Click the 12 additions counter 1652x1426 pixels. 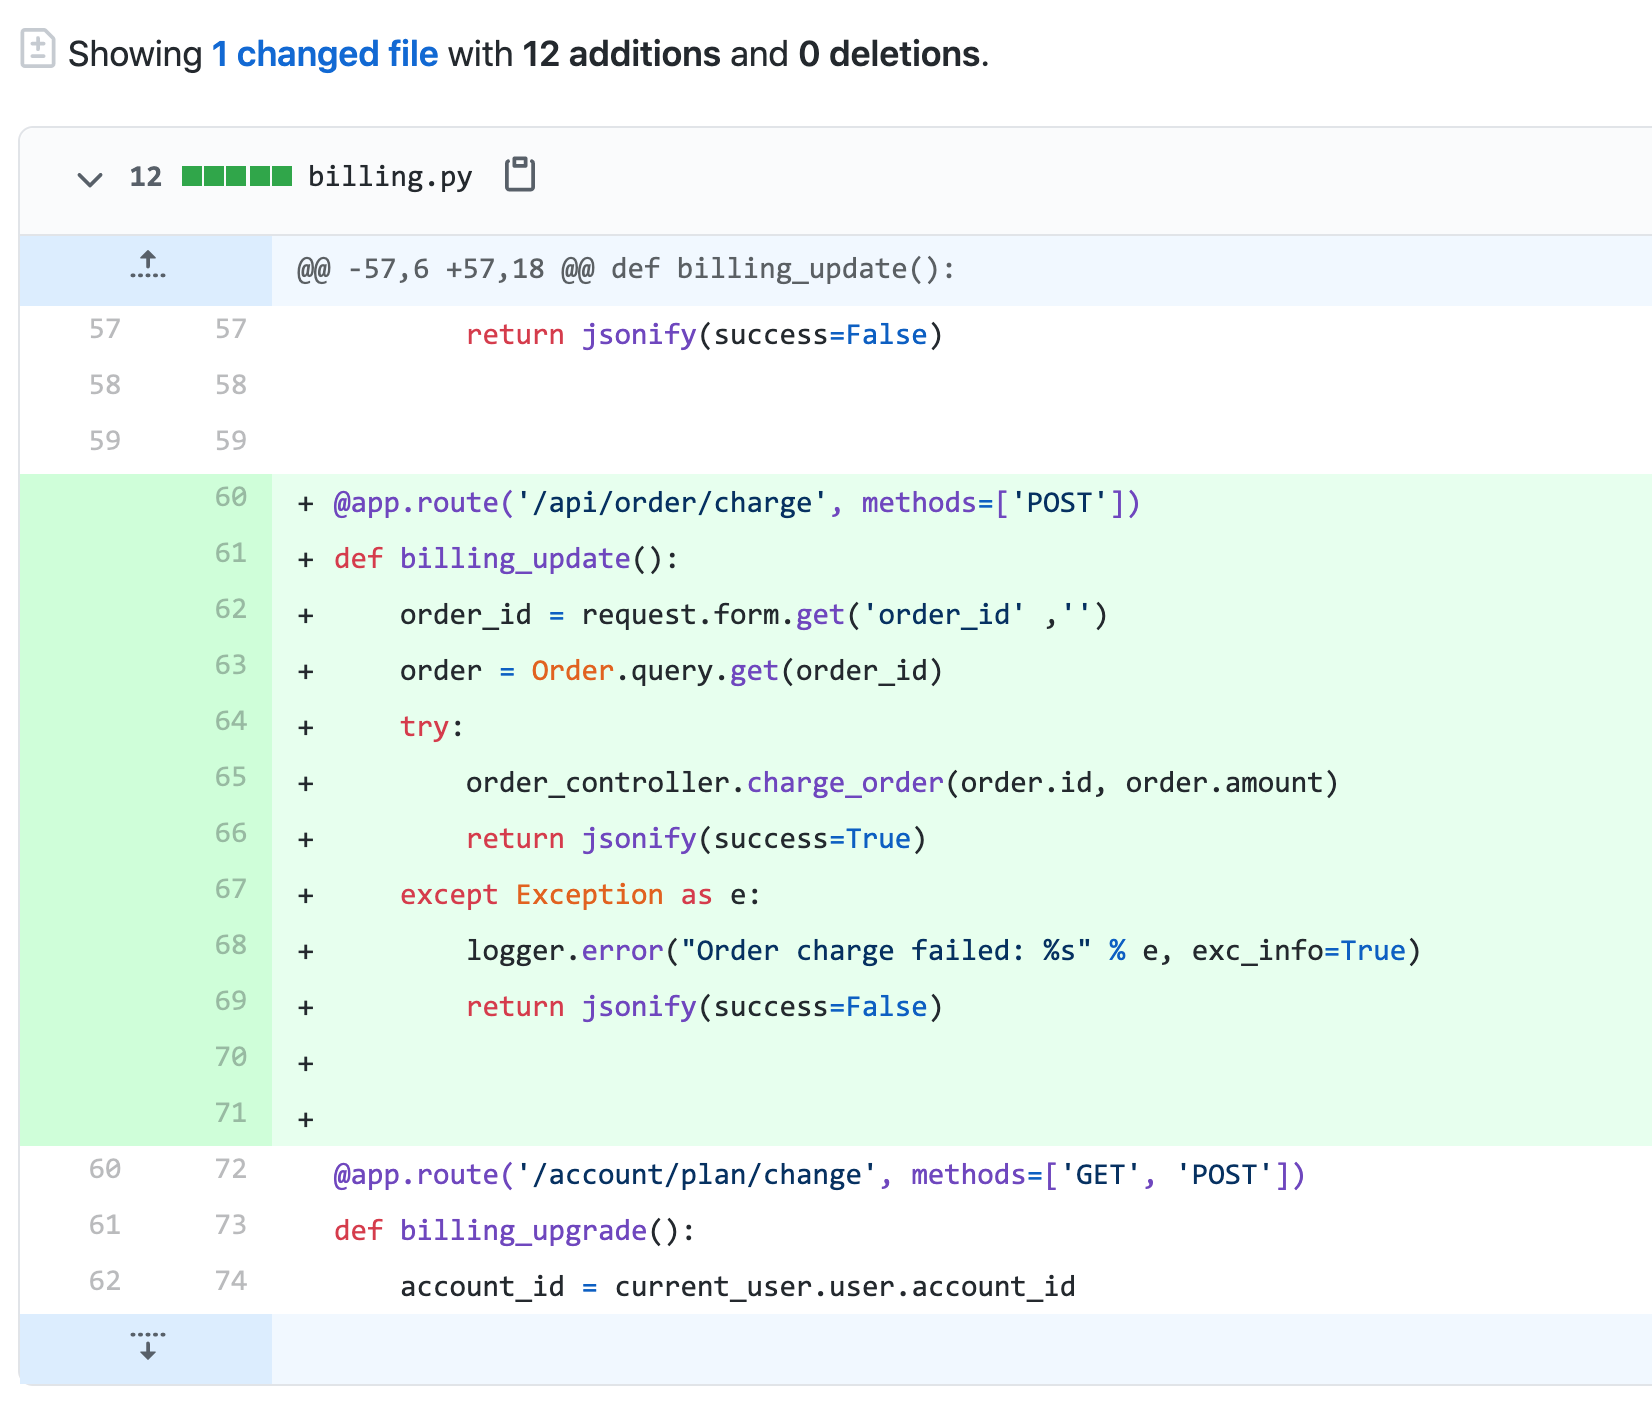(621, 53)
